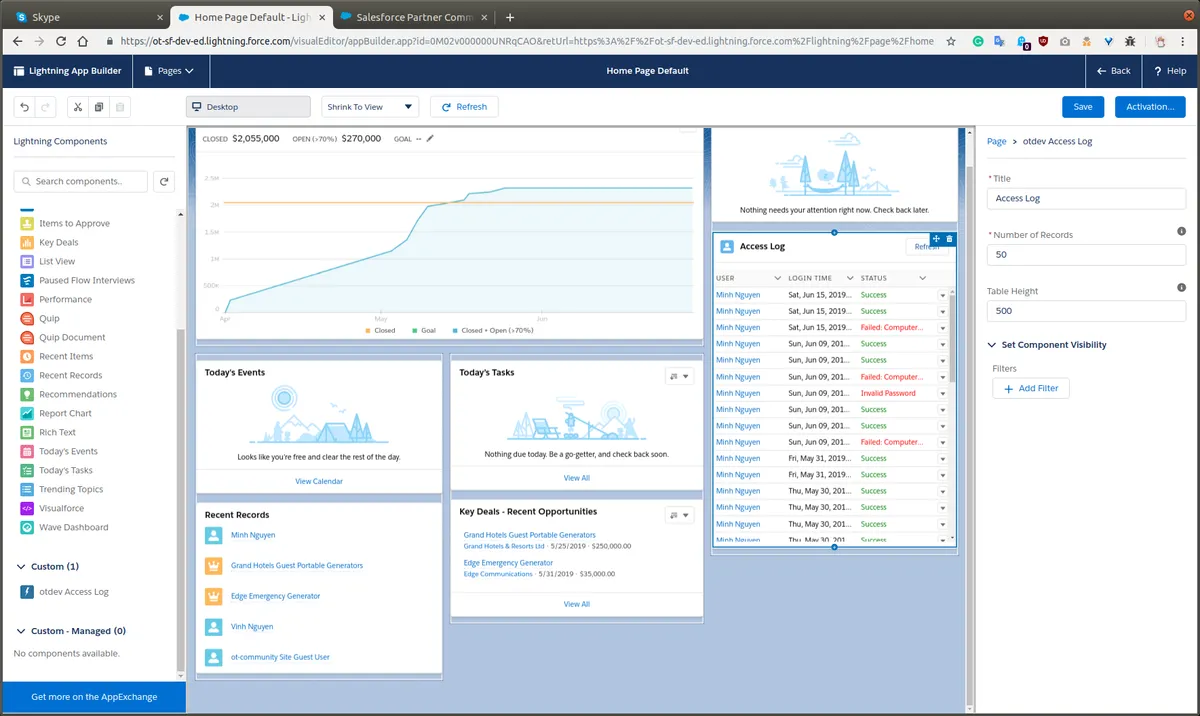Click the browser home icon
Image resolution: width=1200 pixels, height=716 pixels.
point(84,41)
